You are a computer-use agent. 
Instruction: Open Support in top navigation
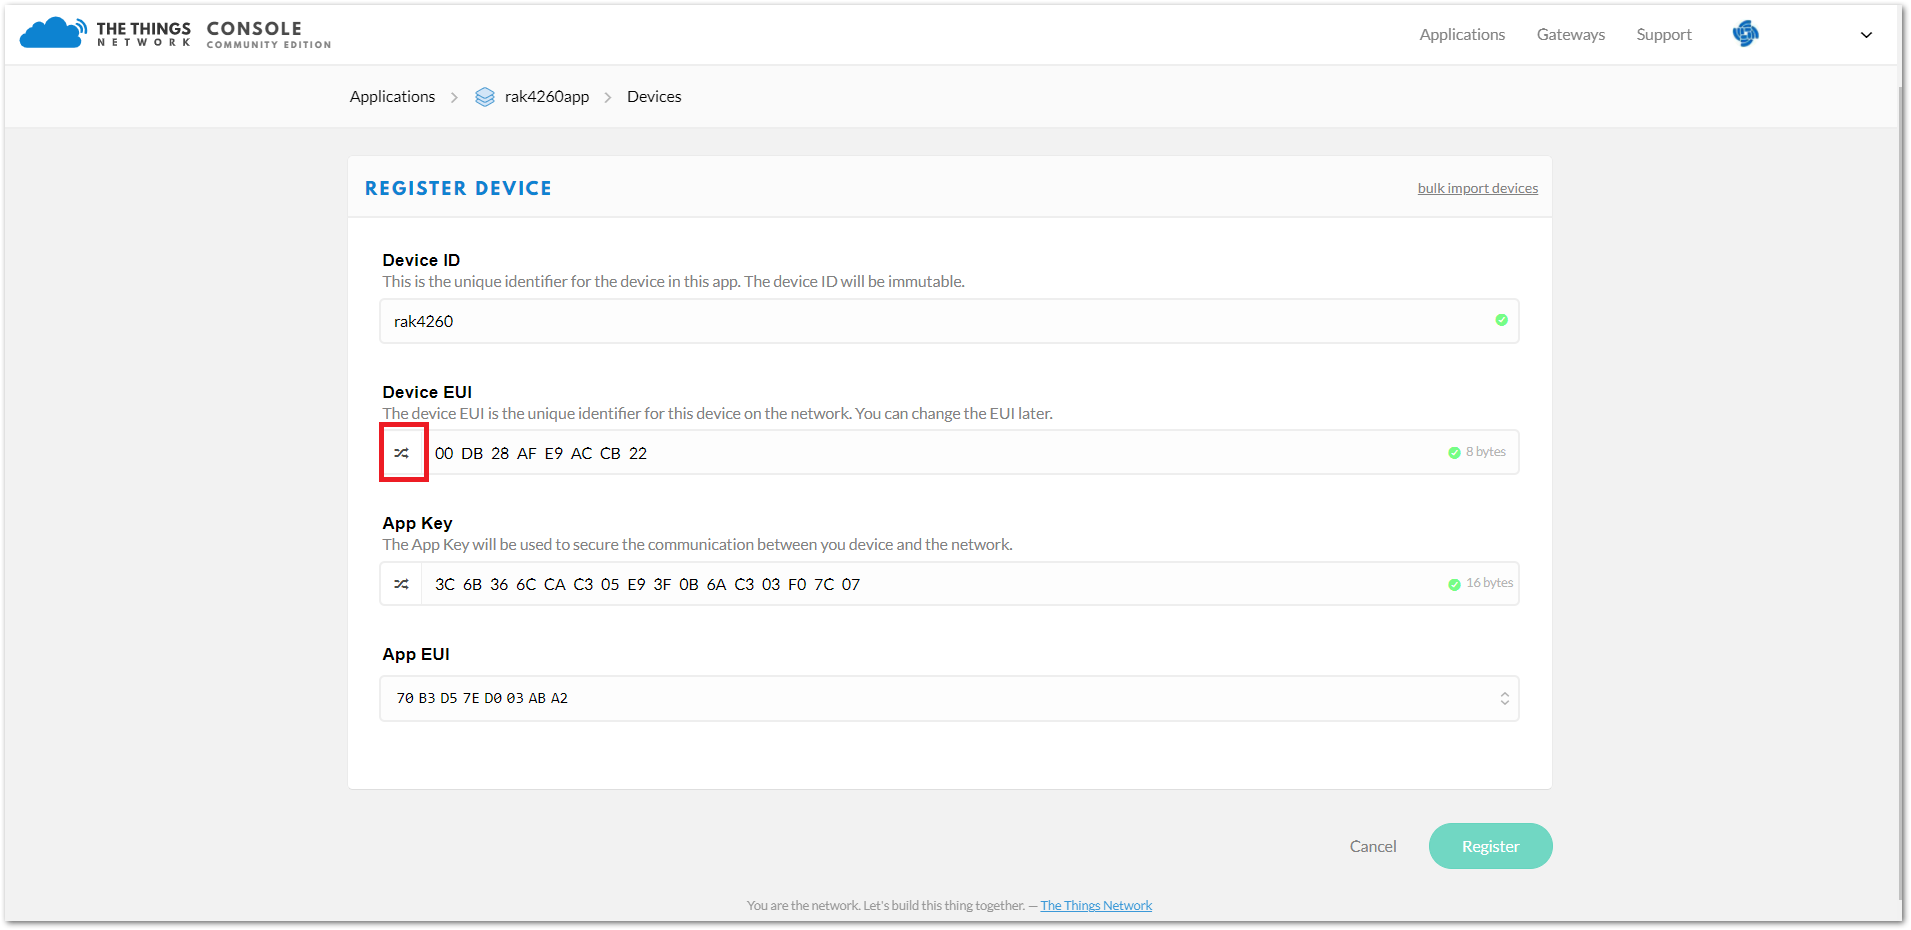tap(1663, 34)
